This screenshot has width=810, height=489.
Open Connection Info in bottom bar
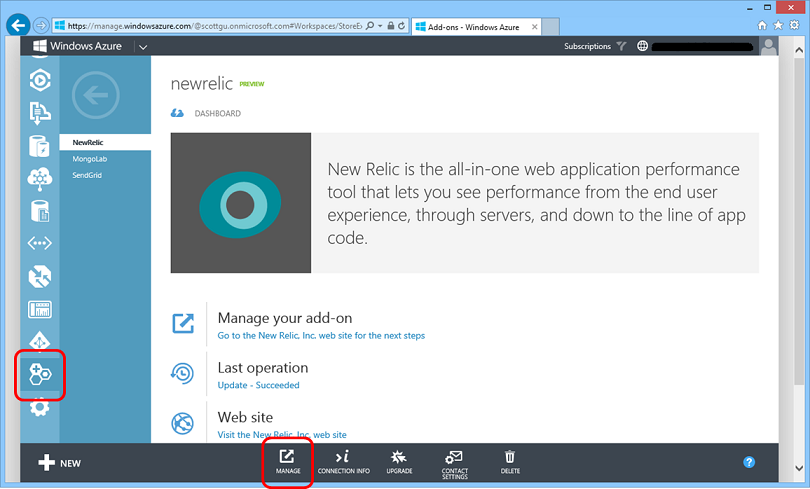click(344, 462)
